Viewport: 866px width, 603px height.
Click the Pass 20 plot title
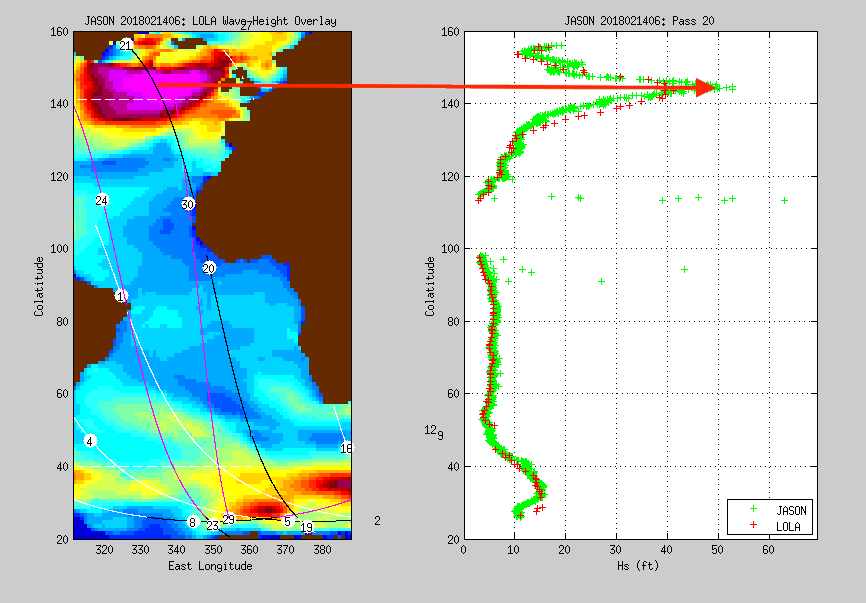pos(639,20)
